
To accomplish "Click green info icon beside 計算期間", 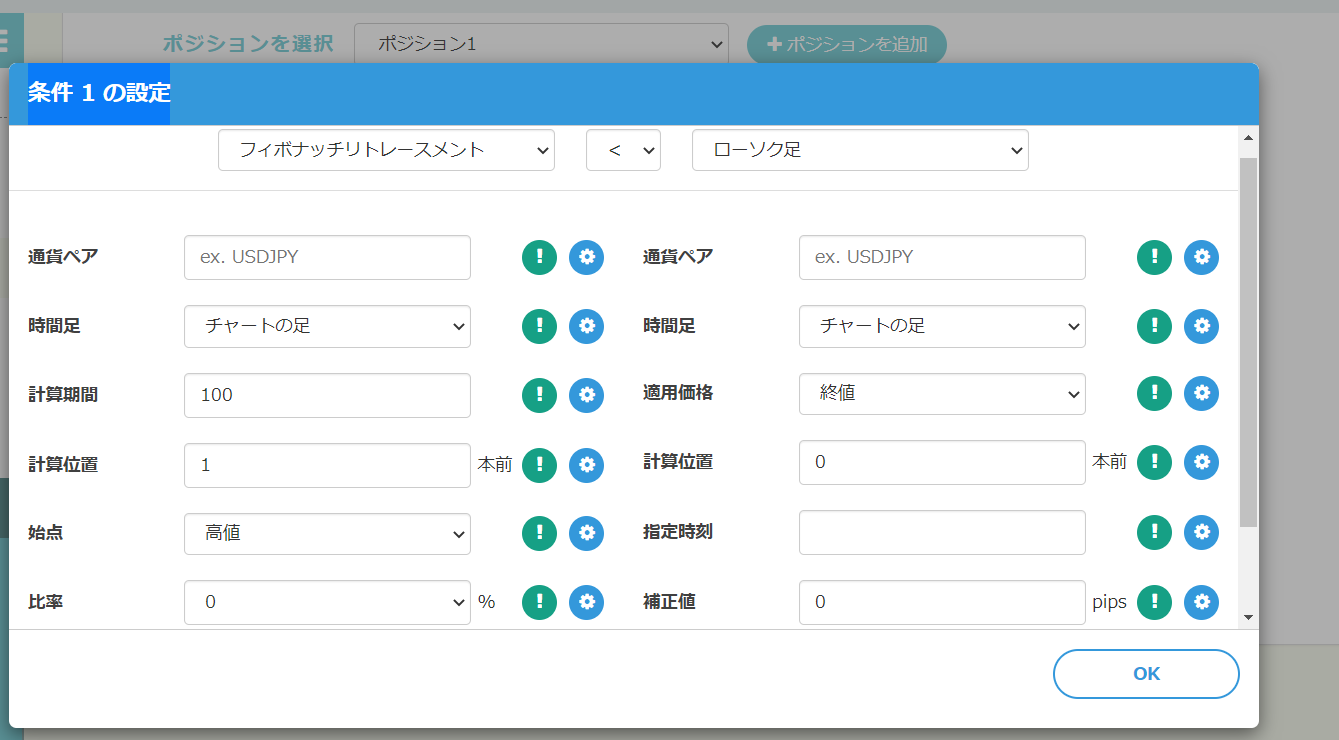I will (x=539, y=395).
